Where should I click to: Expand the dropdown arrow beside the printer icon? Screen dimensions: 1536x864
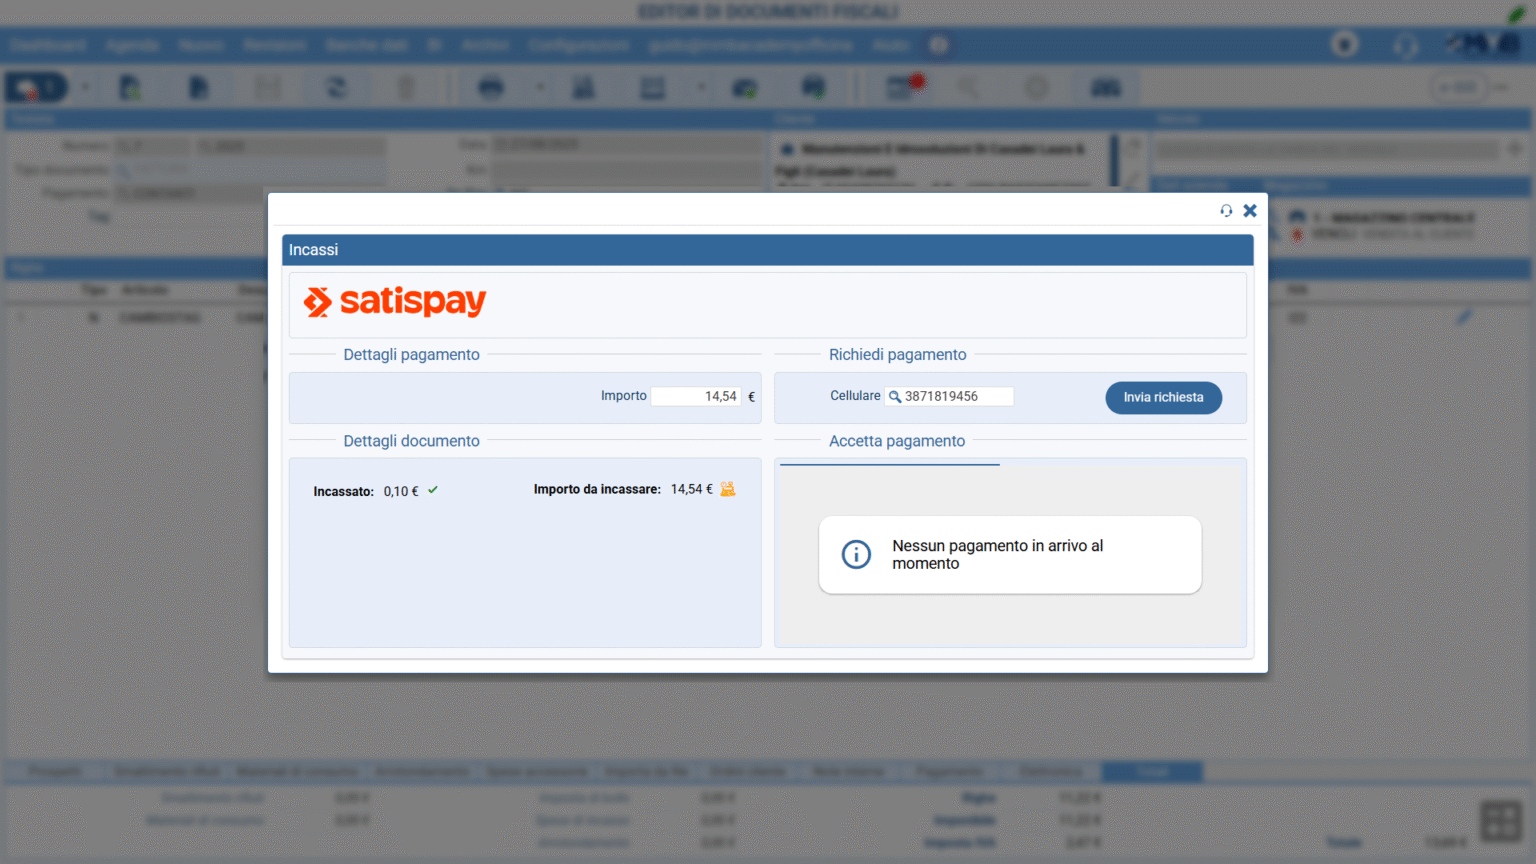(540, 88)
